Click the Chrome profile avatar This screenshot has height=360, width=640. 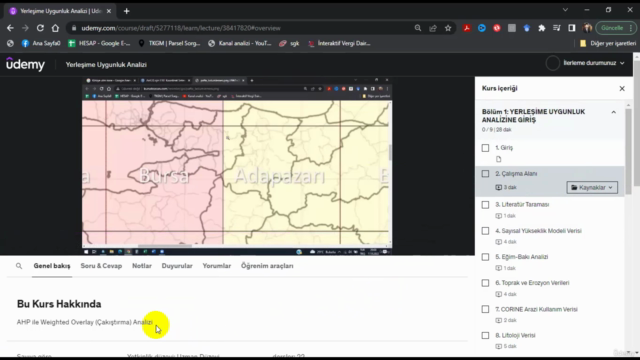tap(587, 28)
